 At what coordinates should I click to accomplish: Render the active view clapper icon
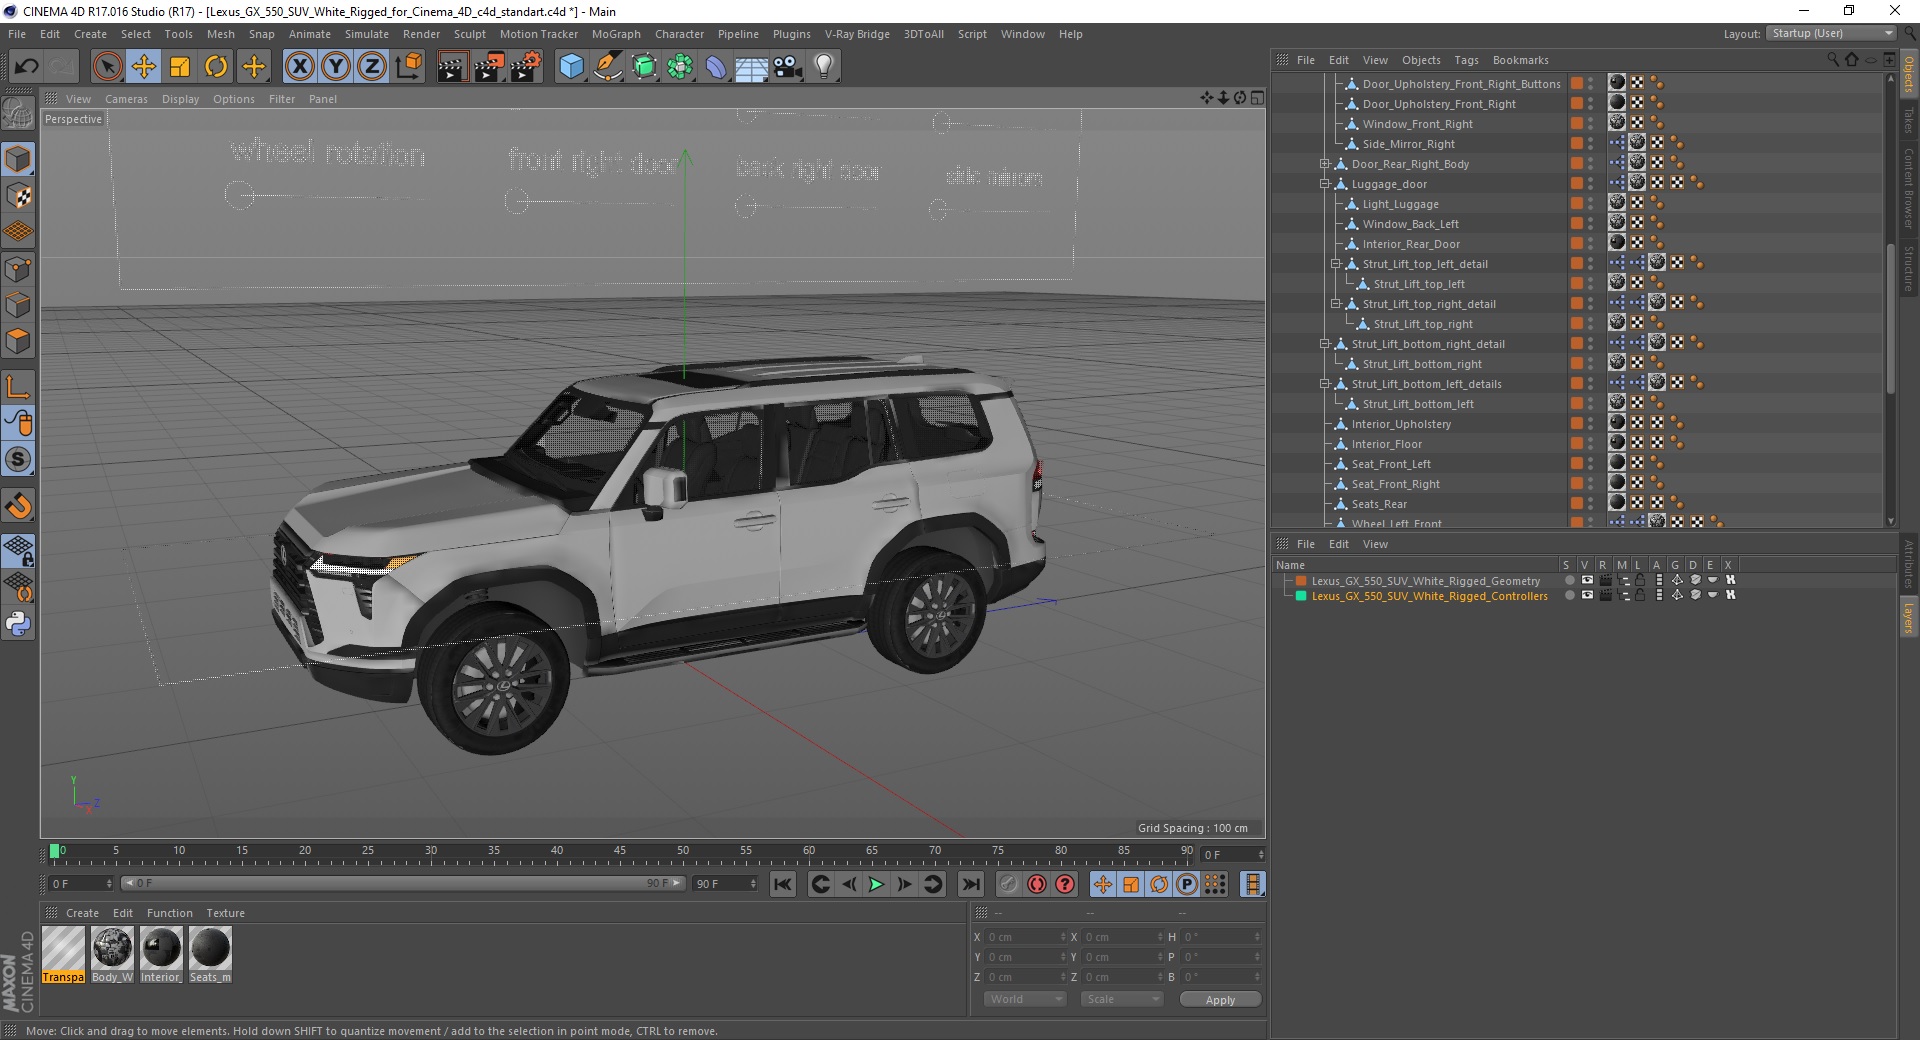[452, 67]
